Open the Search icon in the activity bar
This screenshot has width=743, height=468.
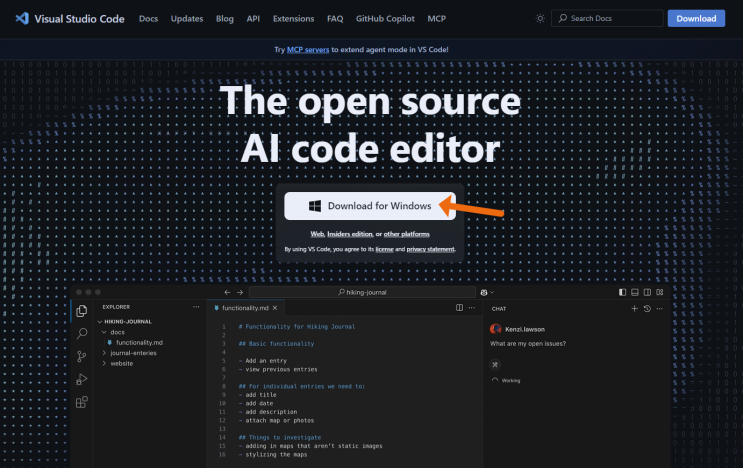82,333
